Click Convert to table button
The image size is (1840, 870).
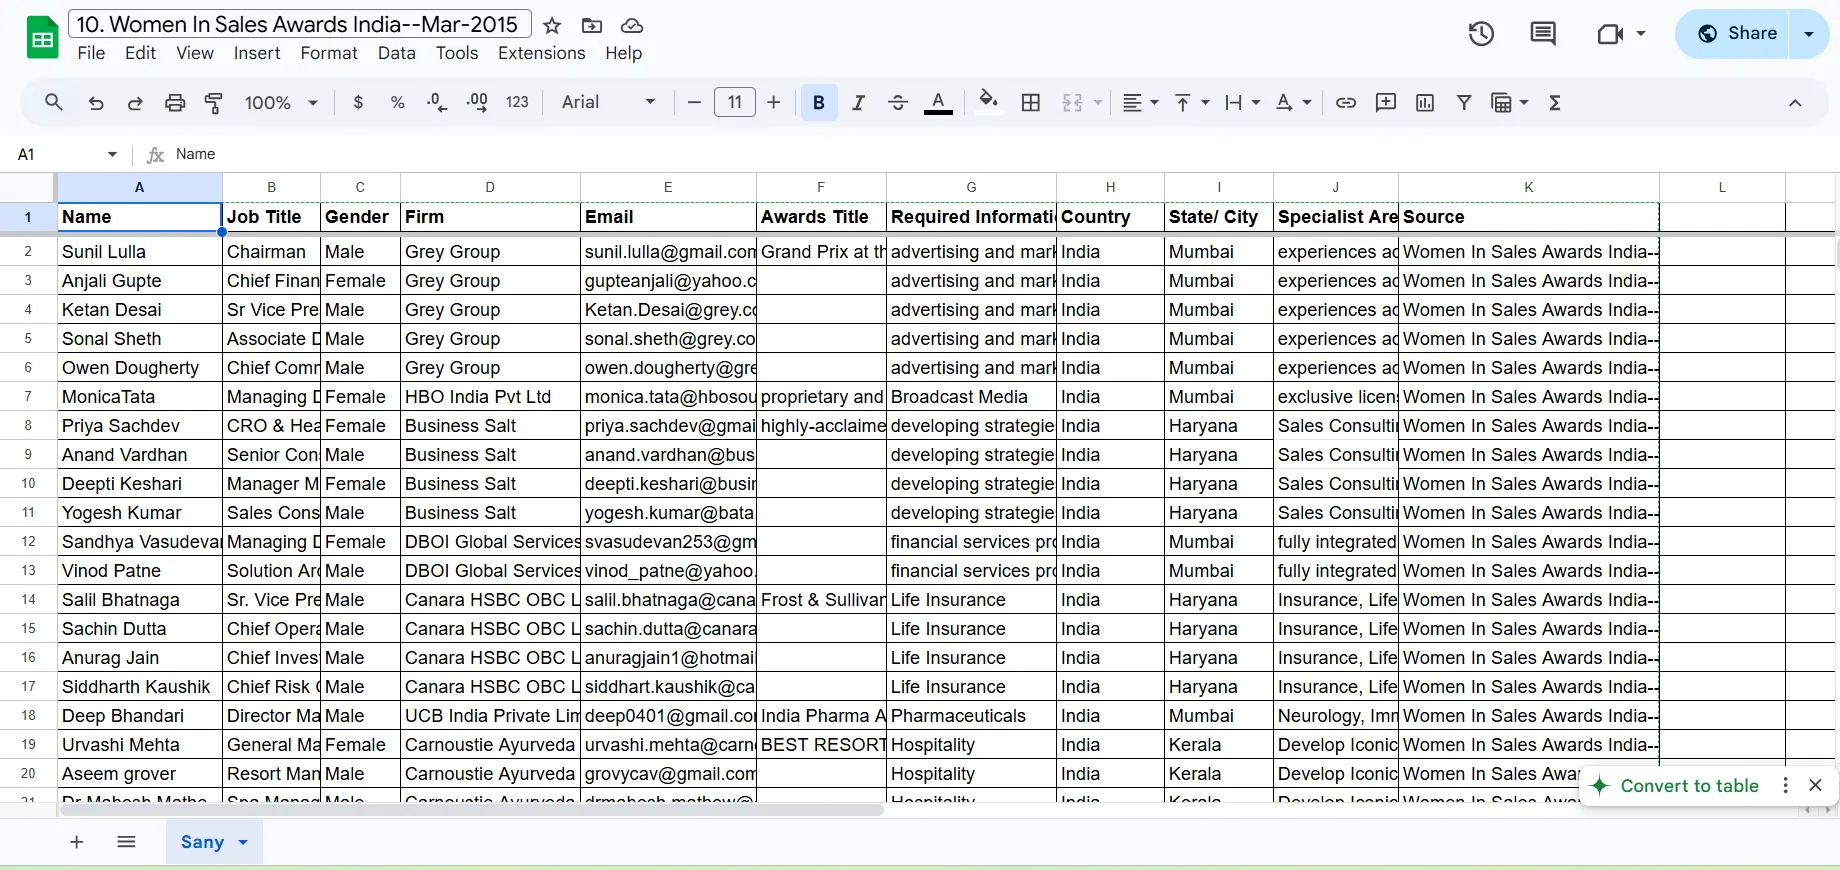[x=1676, y=786]
